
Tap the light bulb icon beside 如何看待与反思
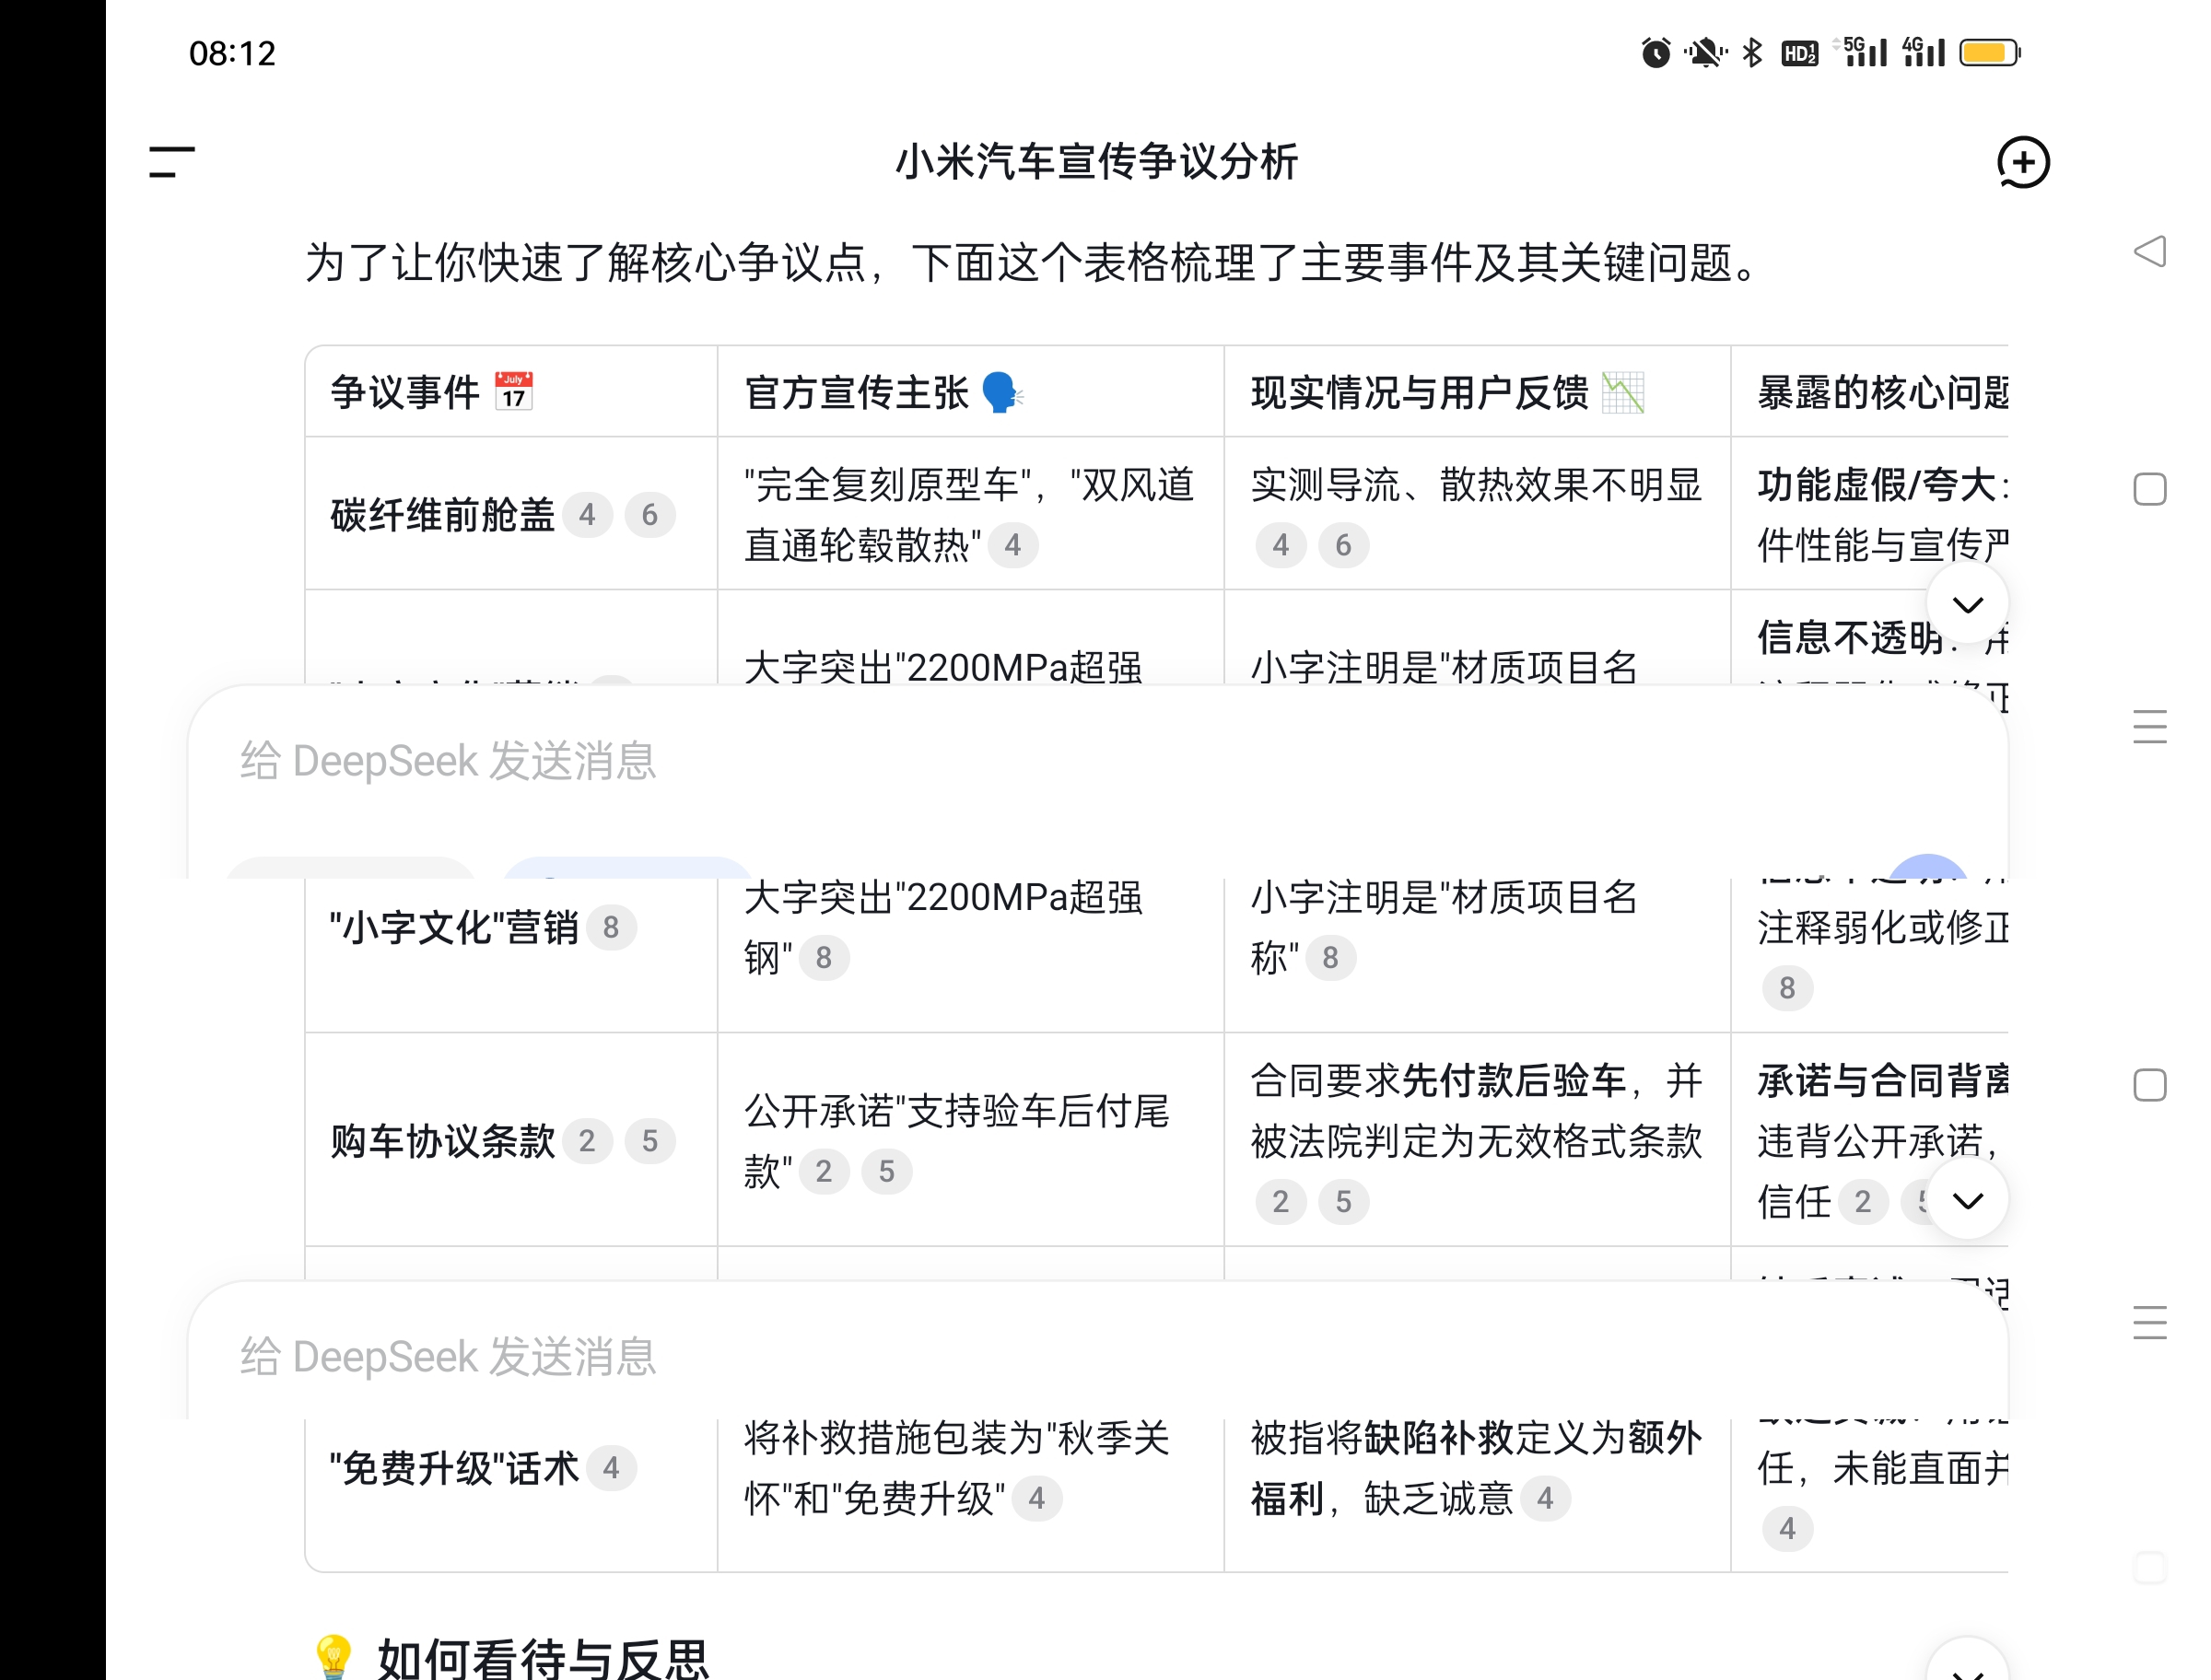[334, 1656]
